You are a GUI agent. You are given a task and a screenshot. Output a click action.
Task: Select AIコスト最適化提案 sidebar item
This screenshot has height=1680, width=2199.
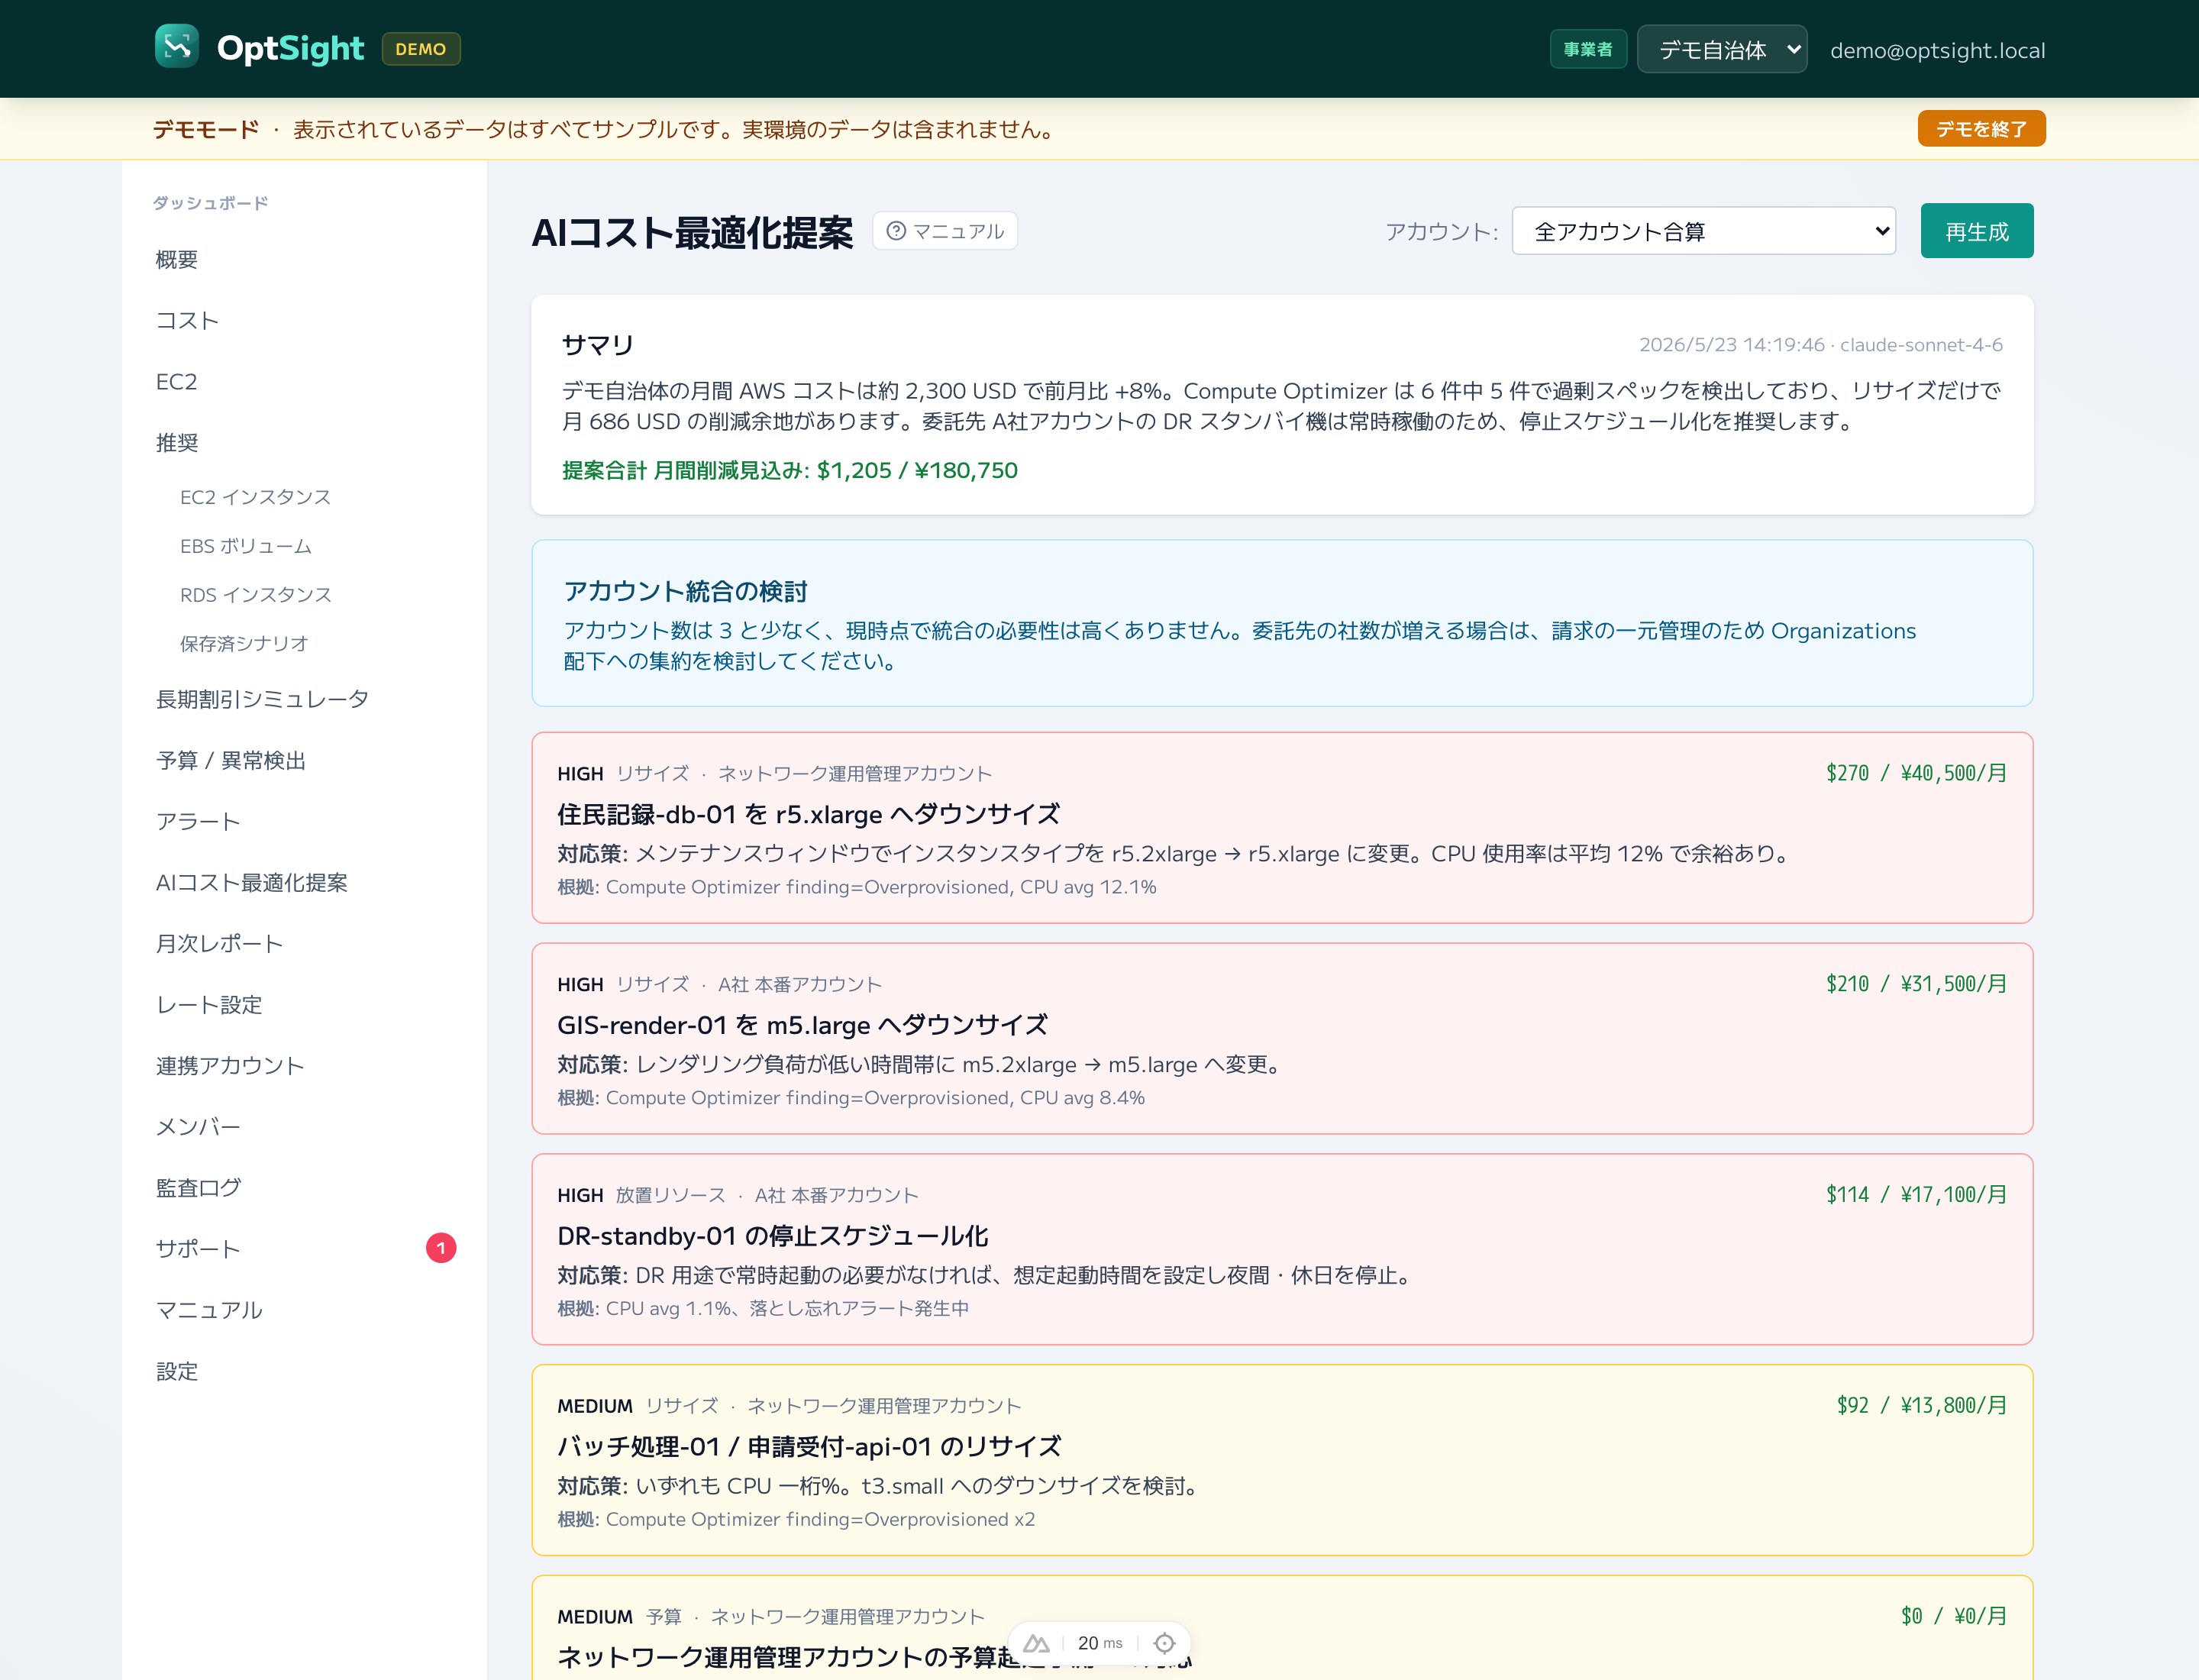pos(304,883)
